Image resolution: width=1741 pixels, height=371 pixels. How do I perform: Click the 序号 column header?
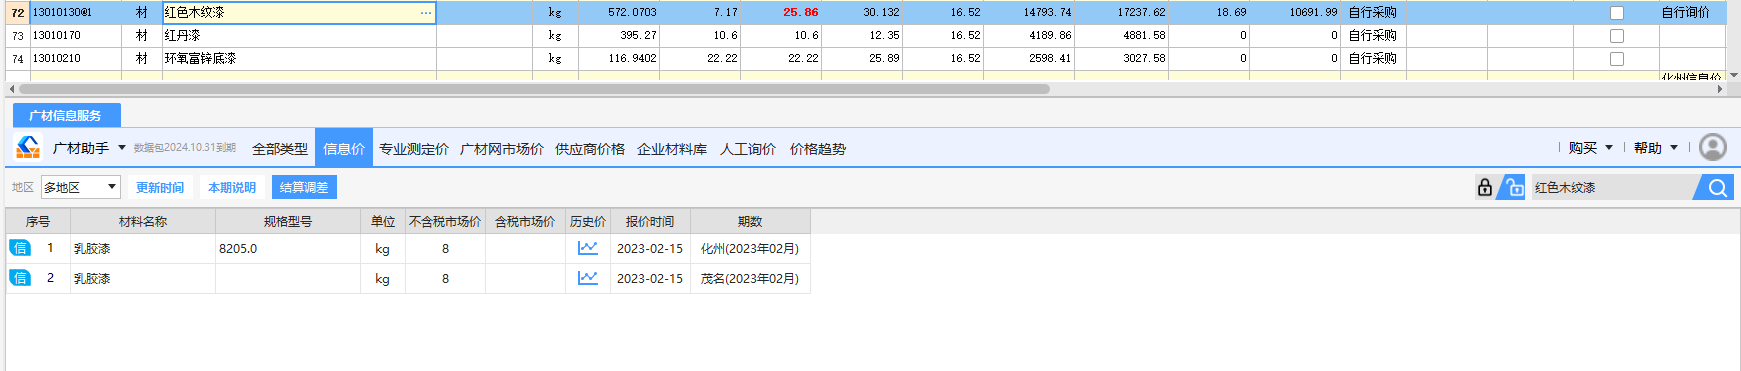click(x=38, y=221)
